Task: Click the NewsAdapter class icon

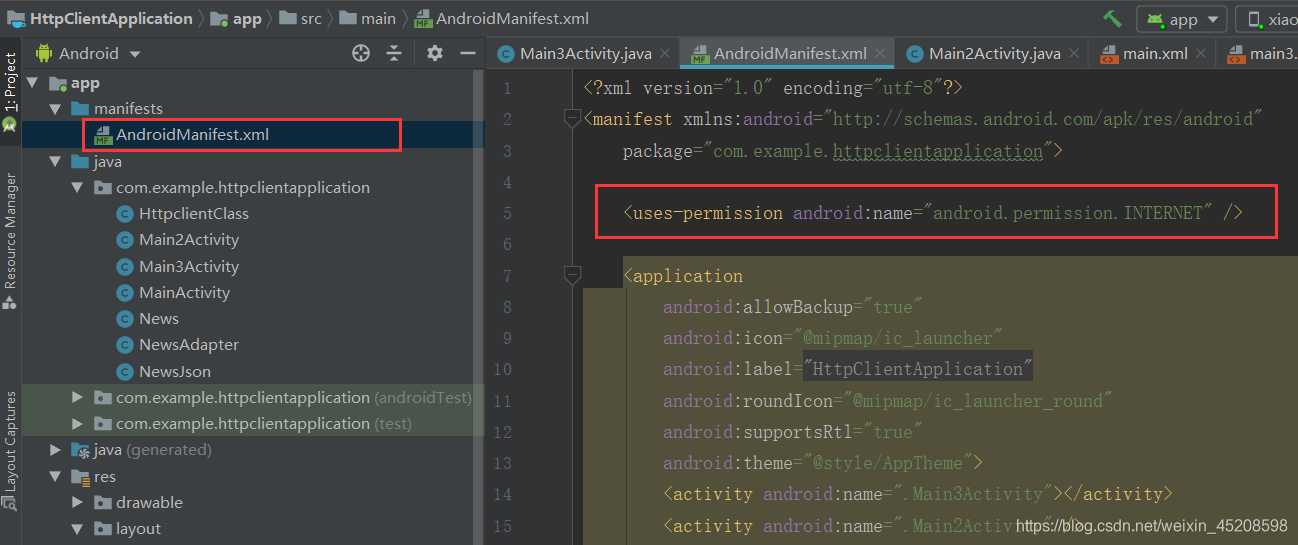Action: [125, 344]
